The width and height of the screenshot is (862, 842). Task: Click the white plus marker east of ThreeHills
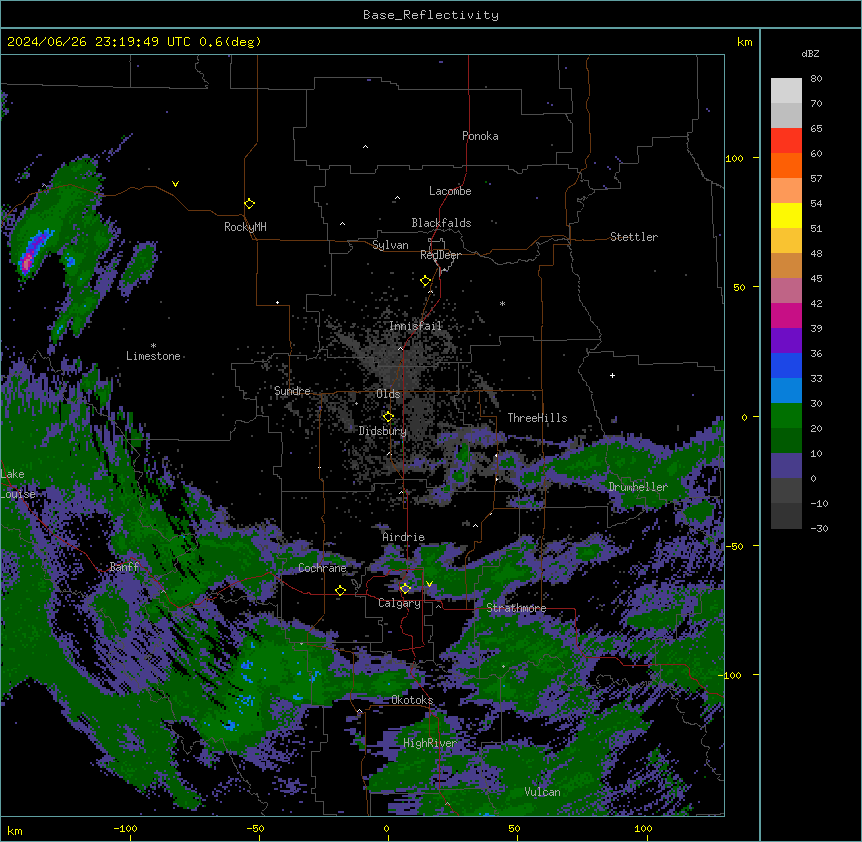coord(612,375)
